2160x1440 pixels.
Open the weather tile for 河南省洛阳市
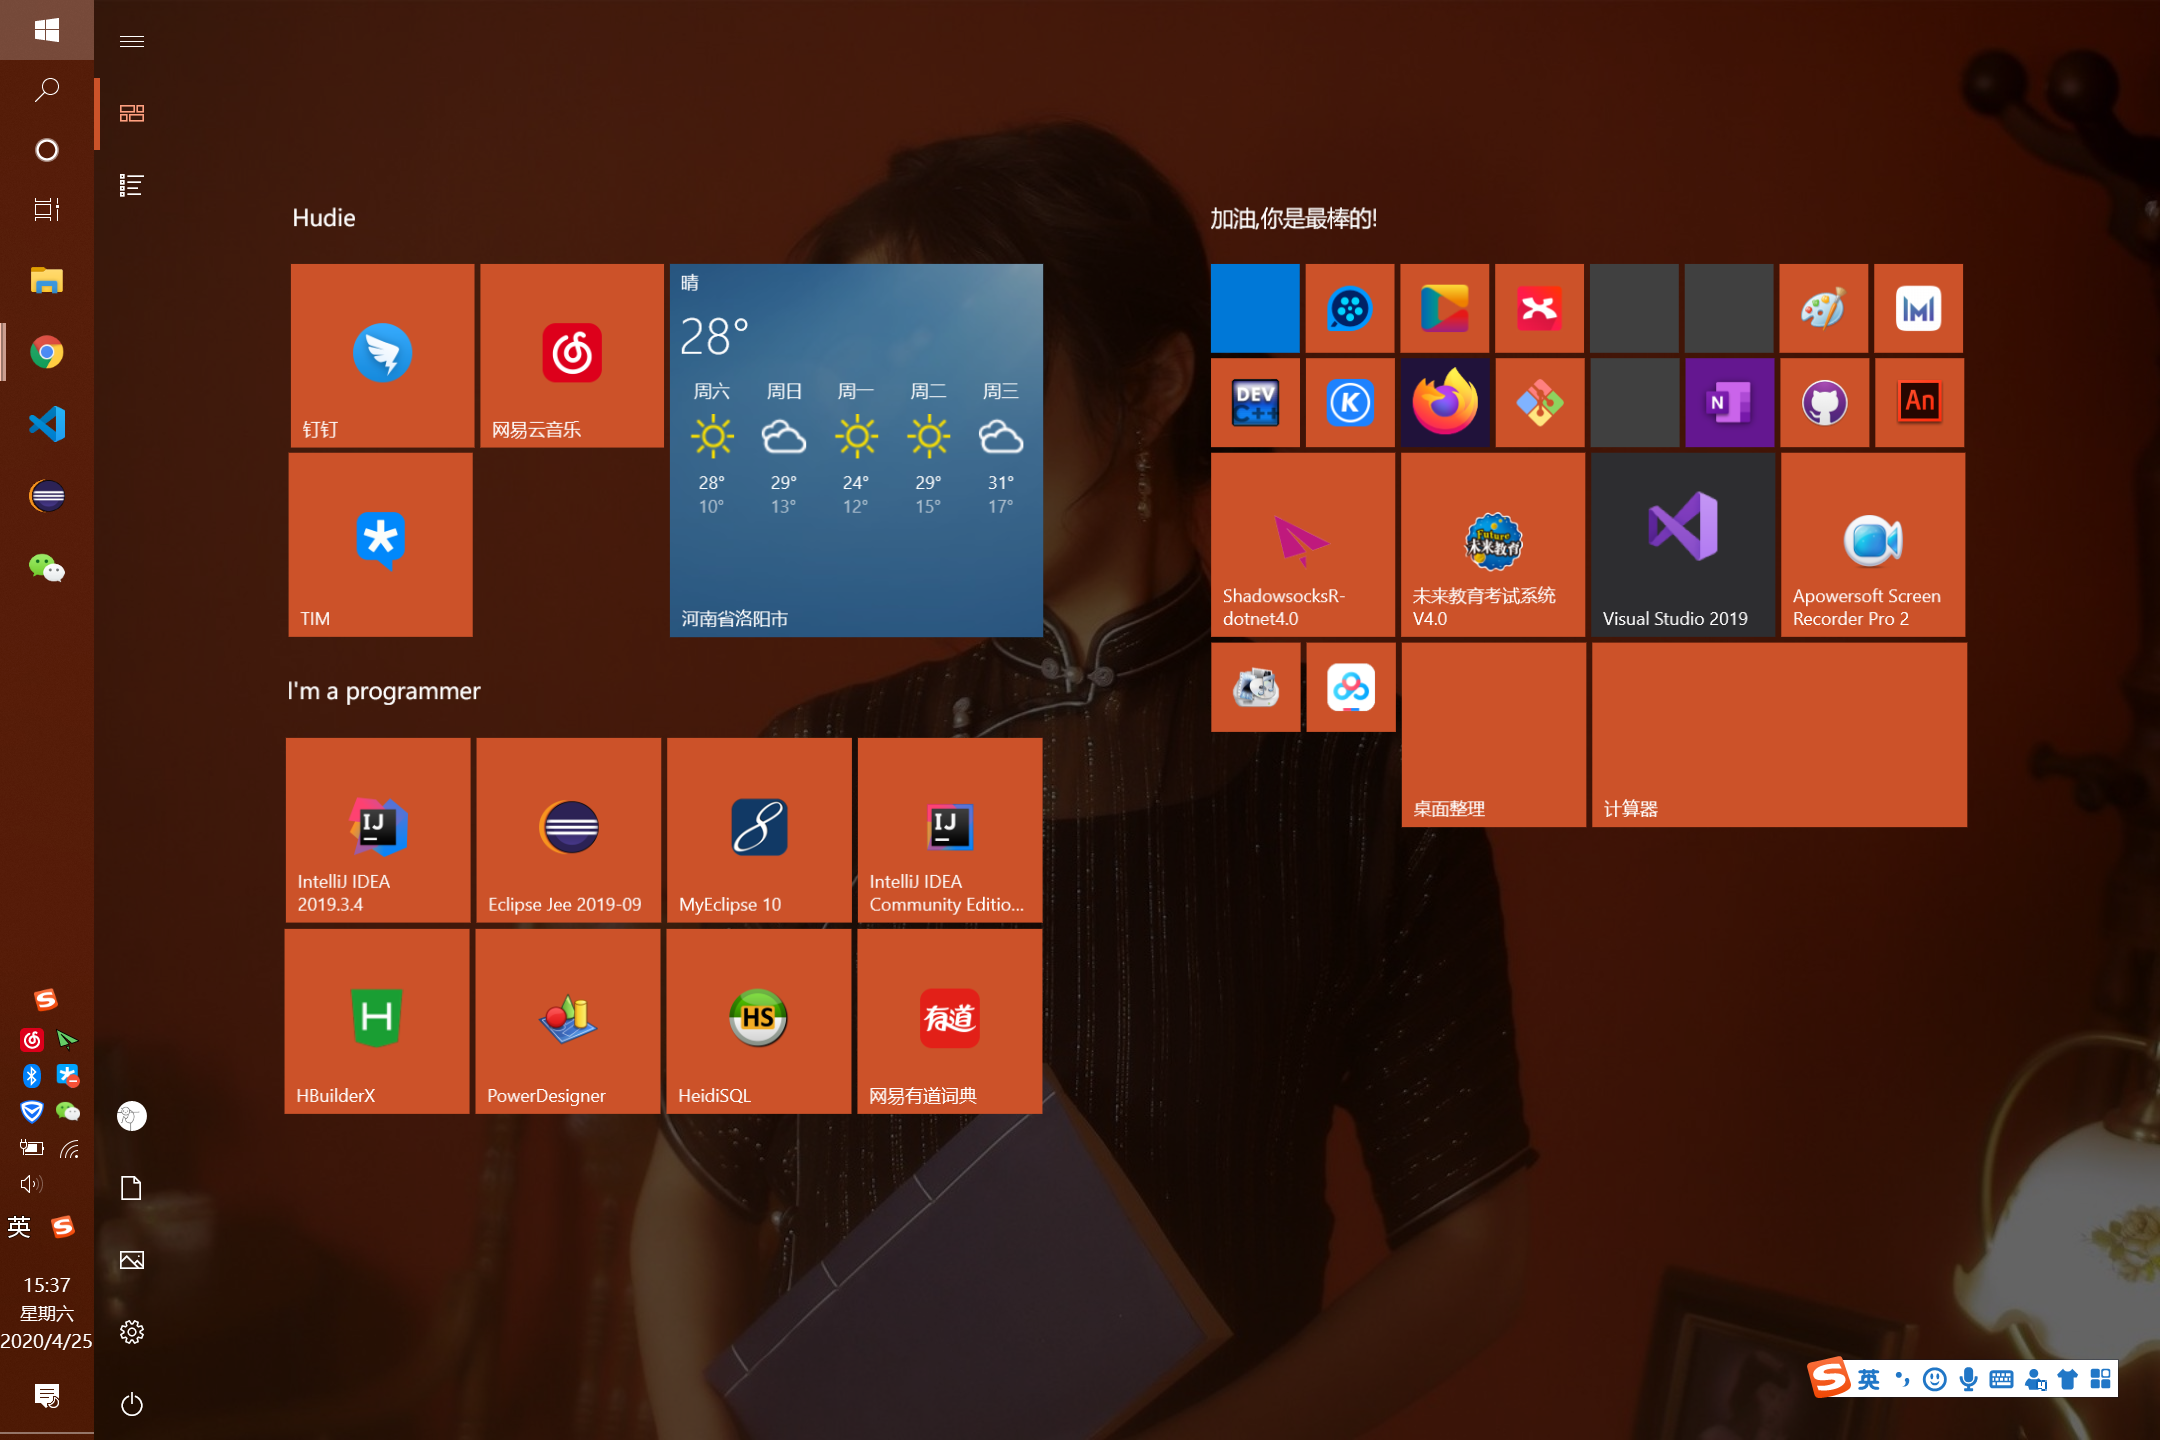tap(856, 450)
